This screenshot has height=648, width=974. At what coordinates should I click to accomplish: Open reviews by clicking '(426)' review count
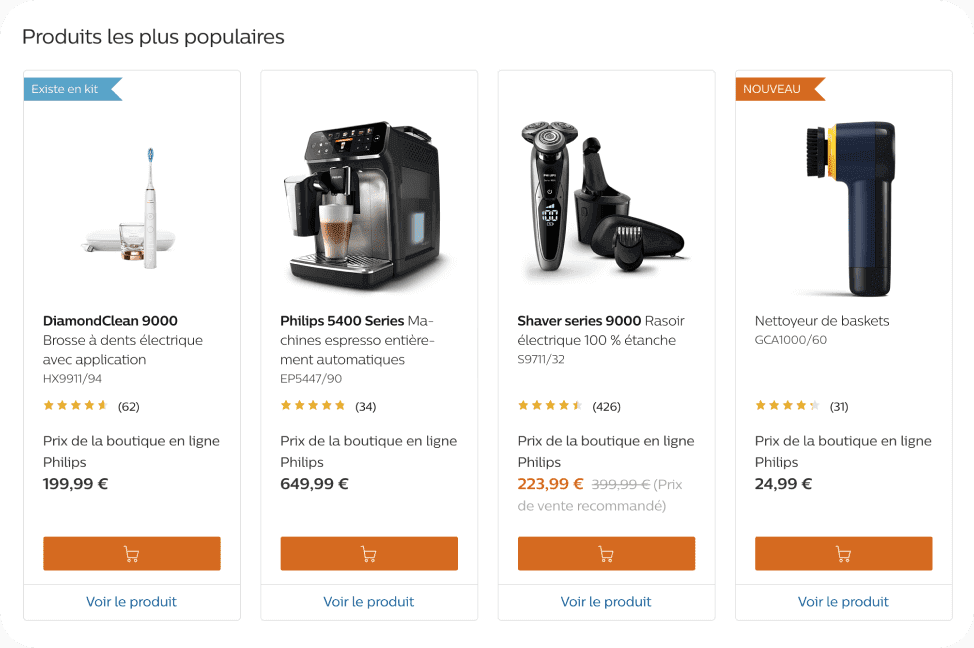click(x=609, y=406)
